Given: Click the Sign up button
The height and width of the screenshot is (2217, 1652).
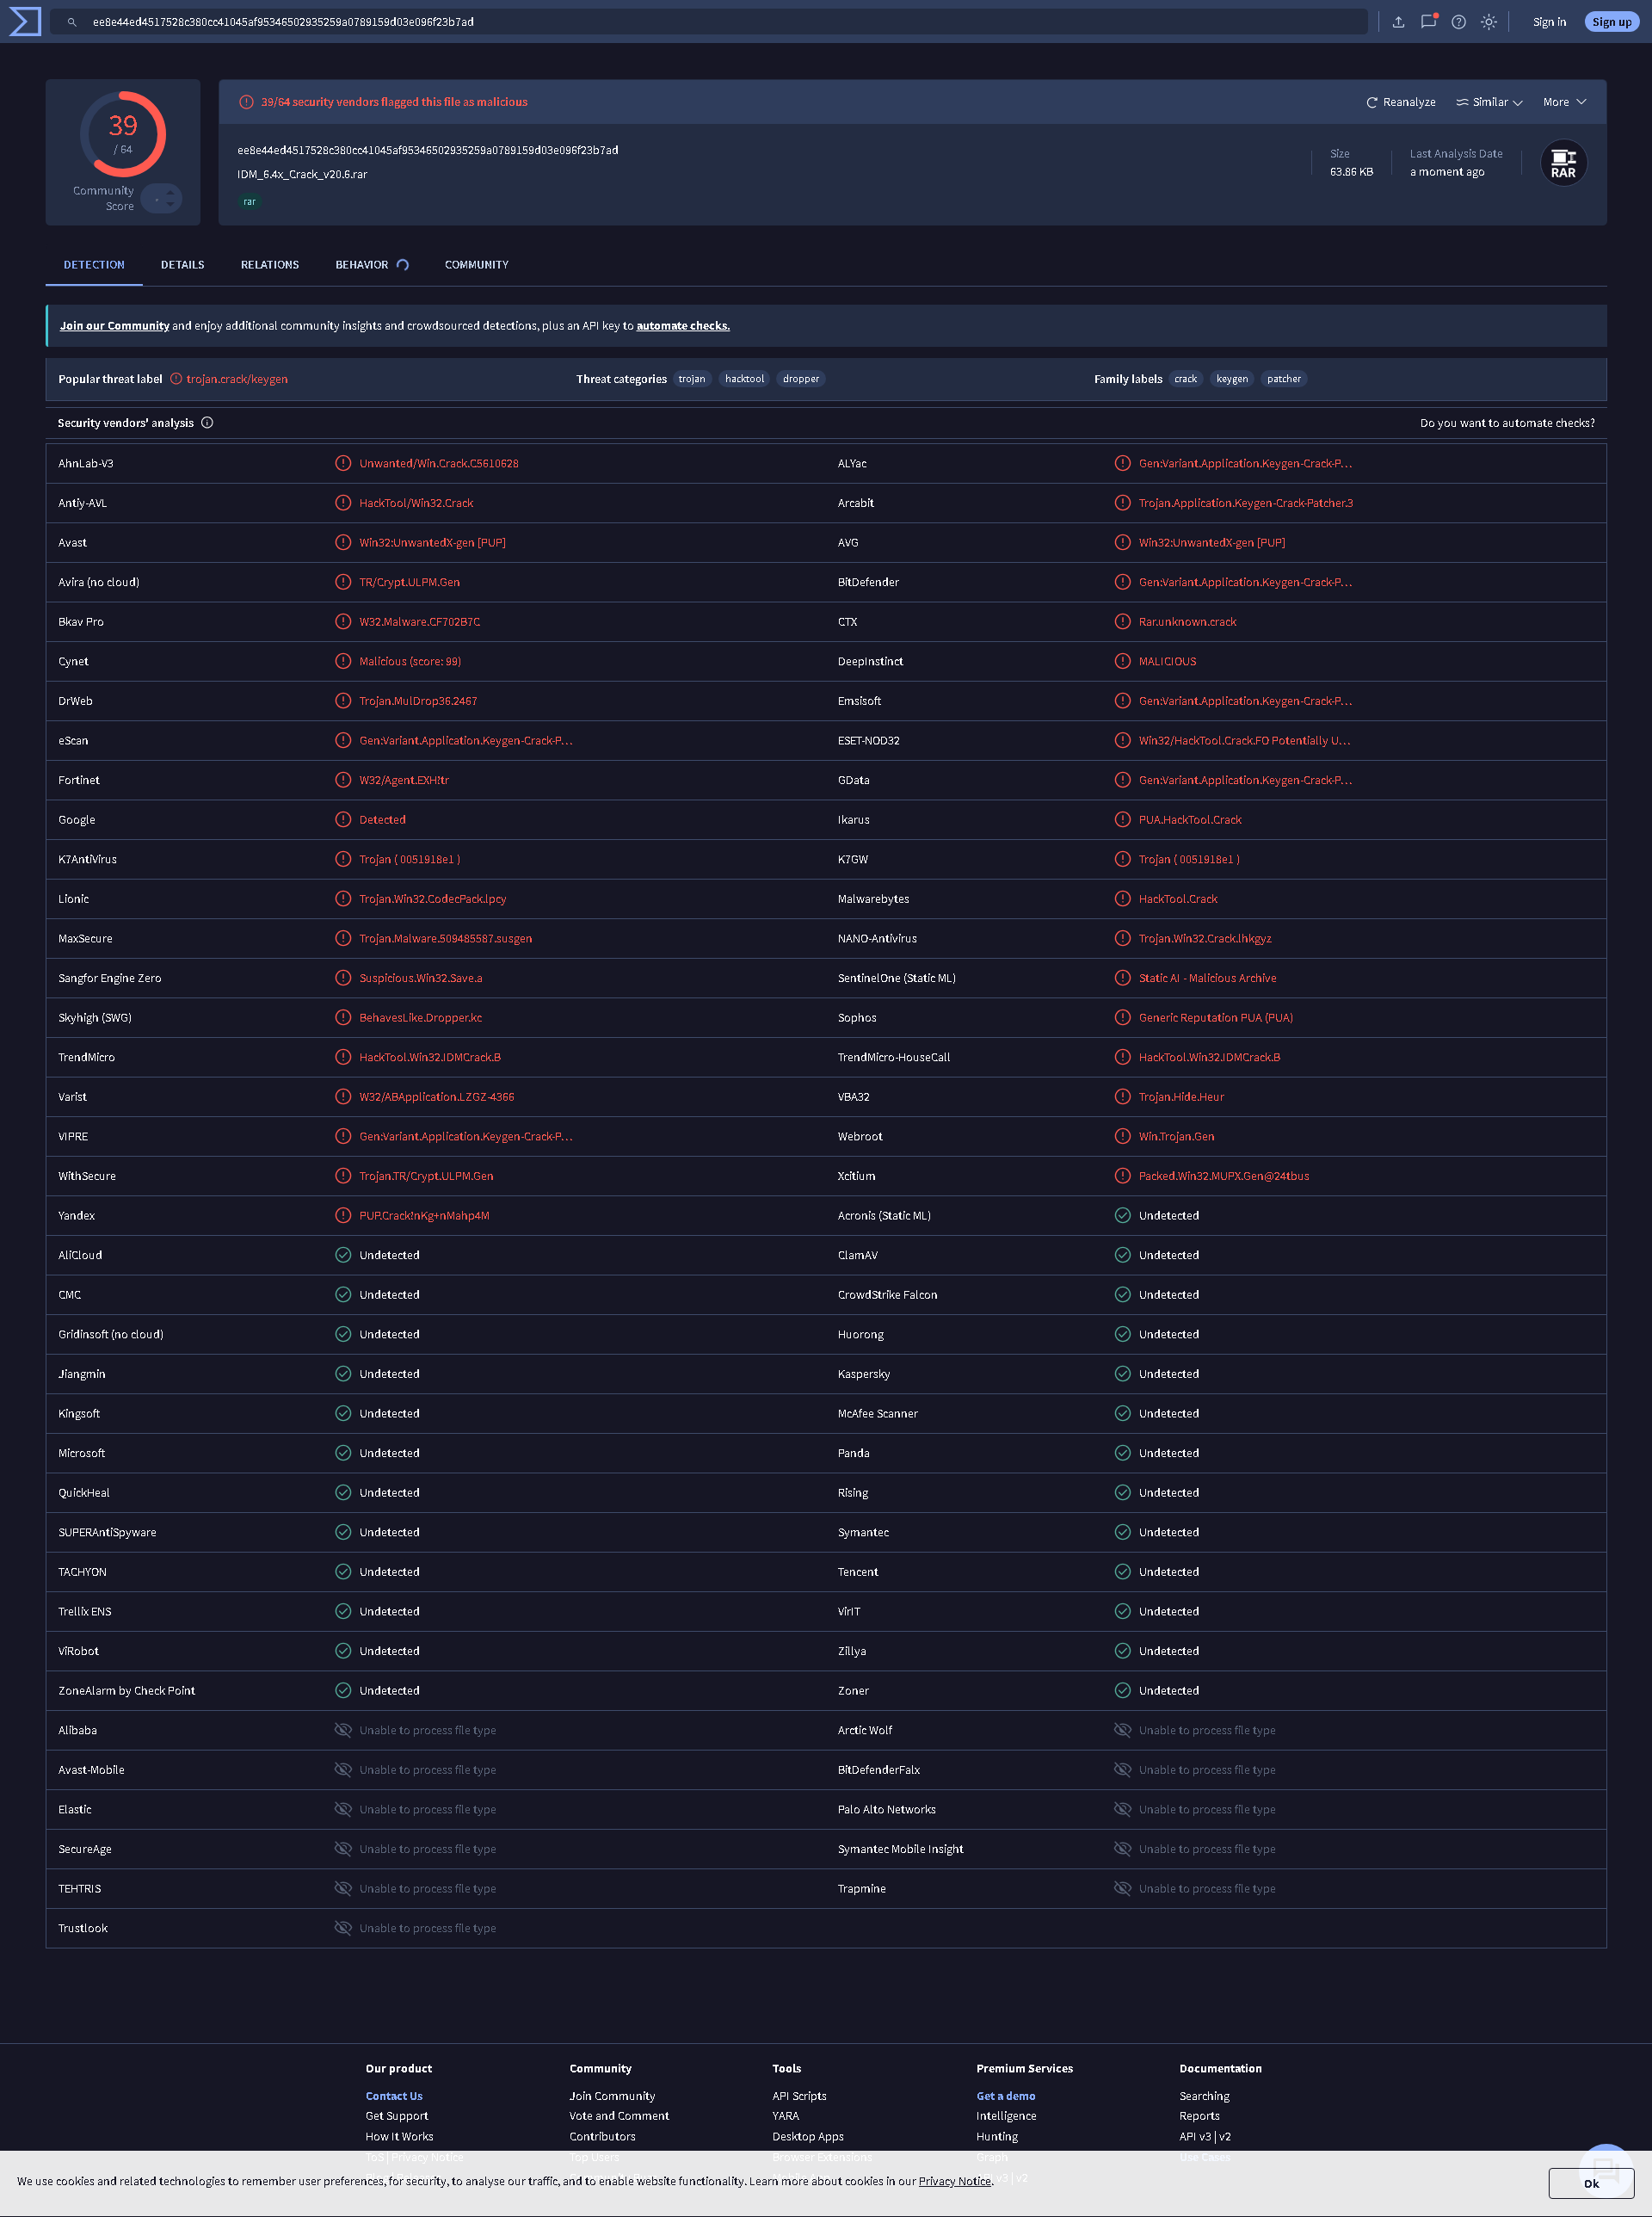Looking at the screenshot, I should click(1611, 22).
